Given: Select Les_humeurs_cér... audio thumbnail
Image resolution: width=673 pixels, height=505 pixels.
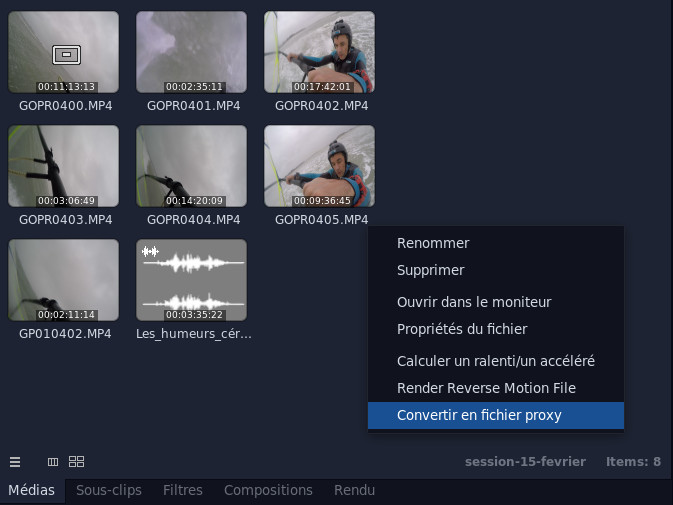Looking at the screenshot, I should [191, 280].
